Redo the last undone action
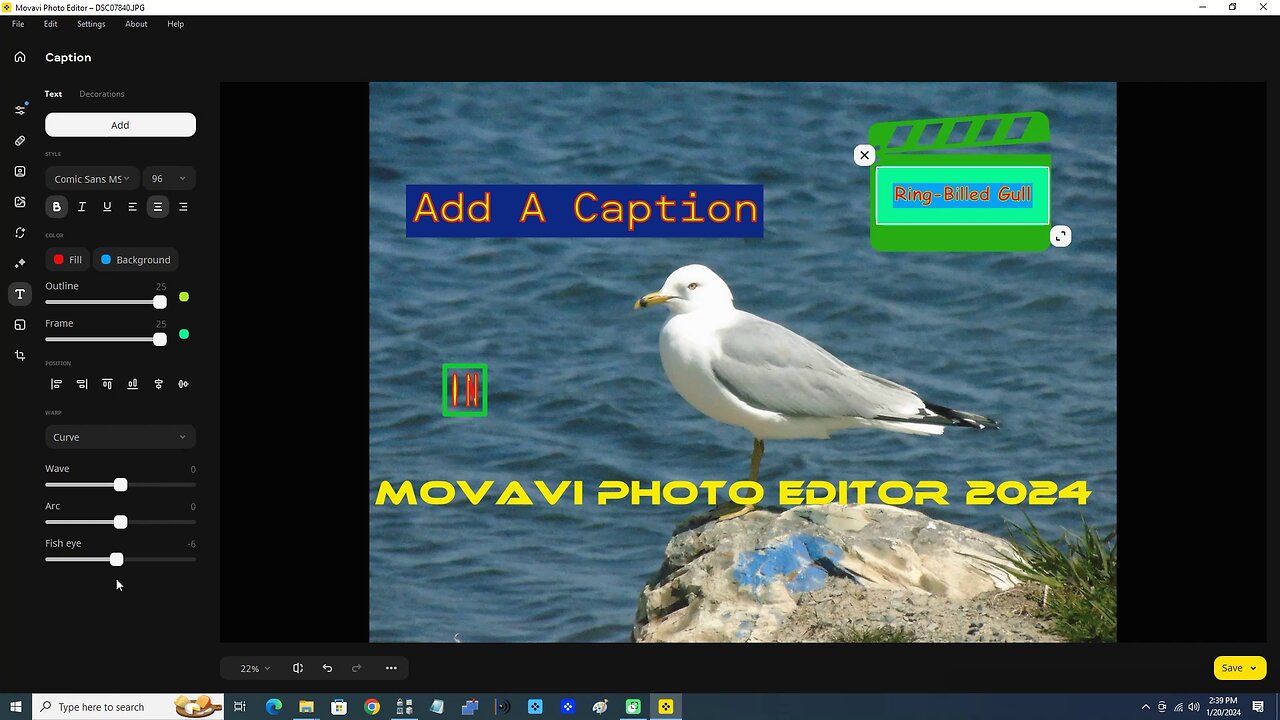 pyautogui.click(x=357, y=668)
